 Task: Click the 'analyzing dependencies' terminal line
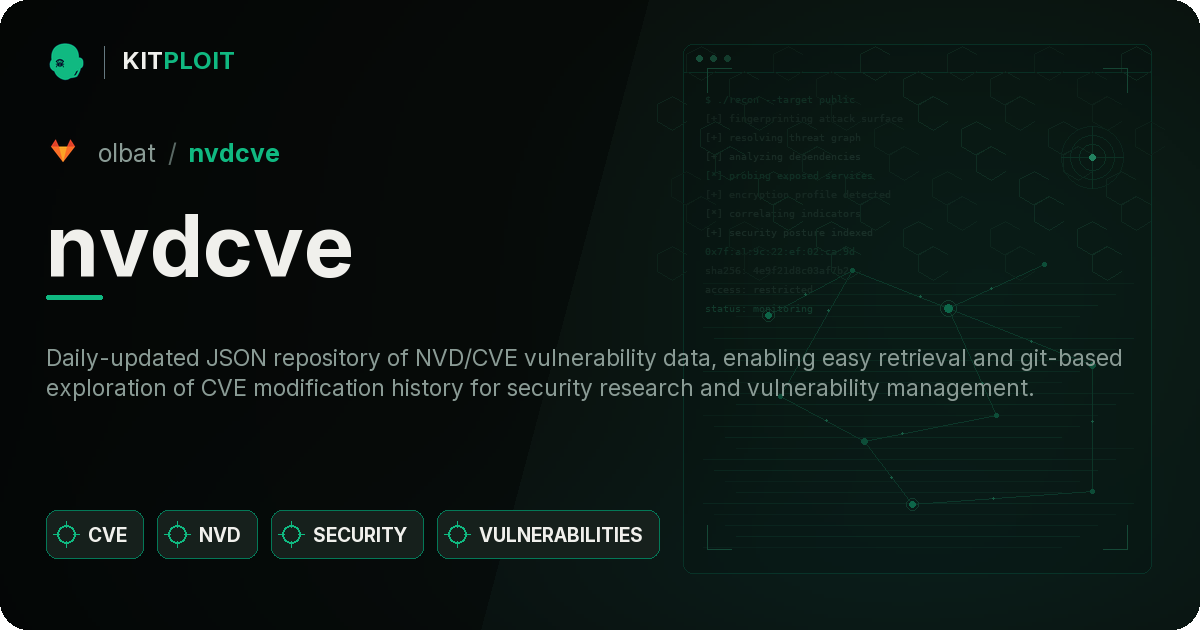pyautogui.click(x=782, y=157)
